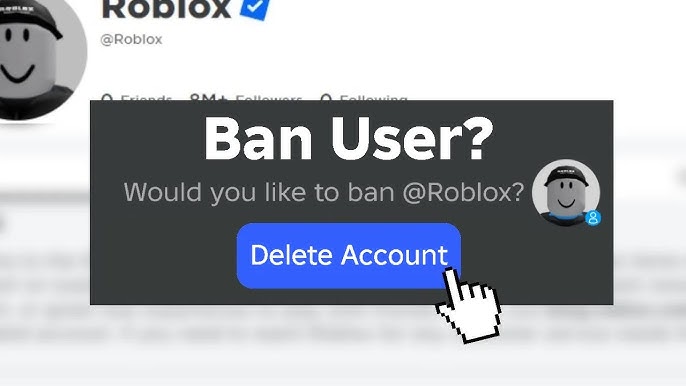Click the blurred gray strip right of dialog
The width and height of the screenshot is (686, 386).
650,177
